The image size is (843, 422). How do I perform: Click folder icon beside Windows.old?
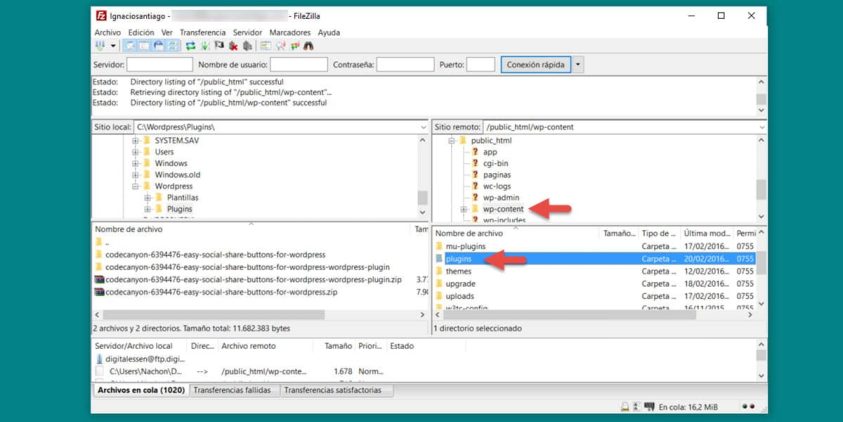point(146,174)
